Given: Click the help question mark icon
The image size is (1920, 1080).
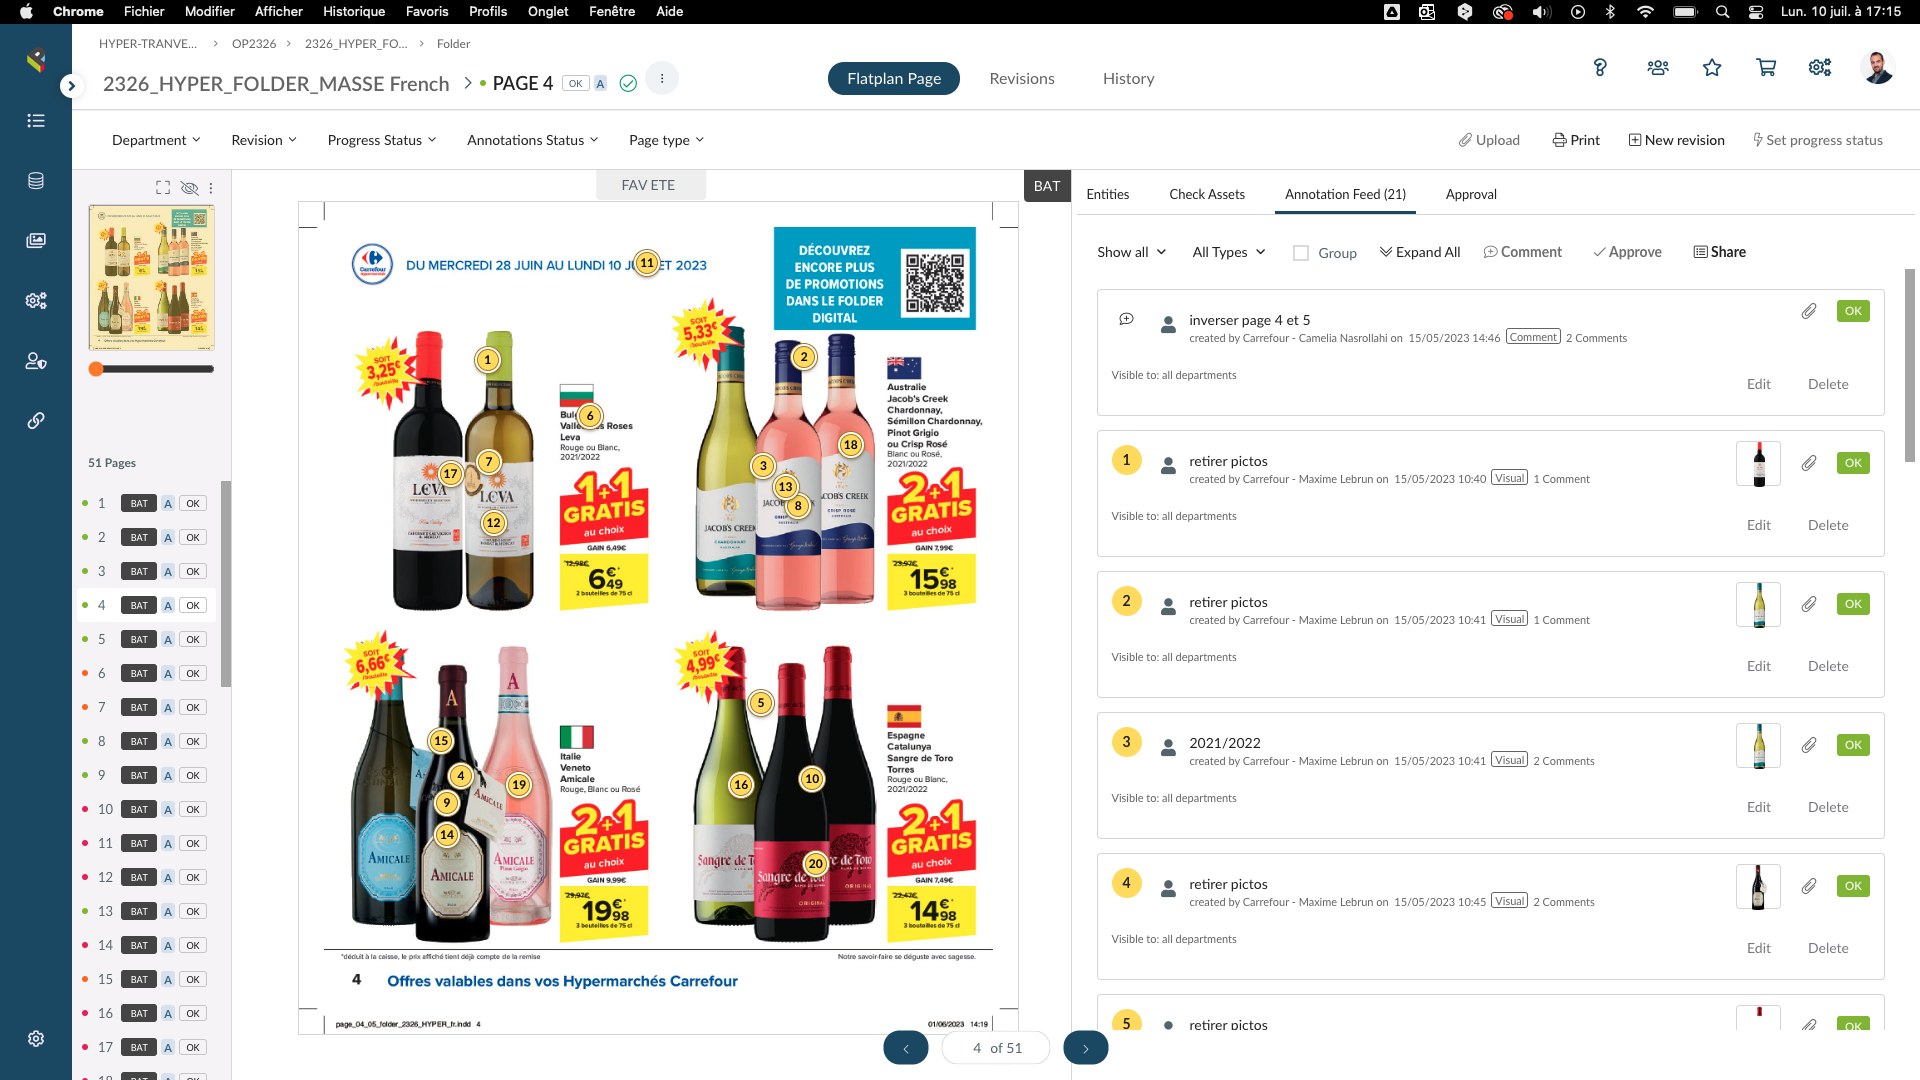Looking at the screenshot, I should pyautogui.click(x=1600, y=67).
